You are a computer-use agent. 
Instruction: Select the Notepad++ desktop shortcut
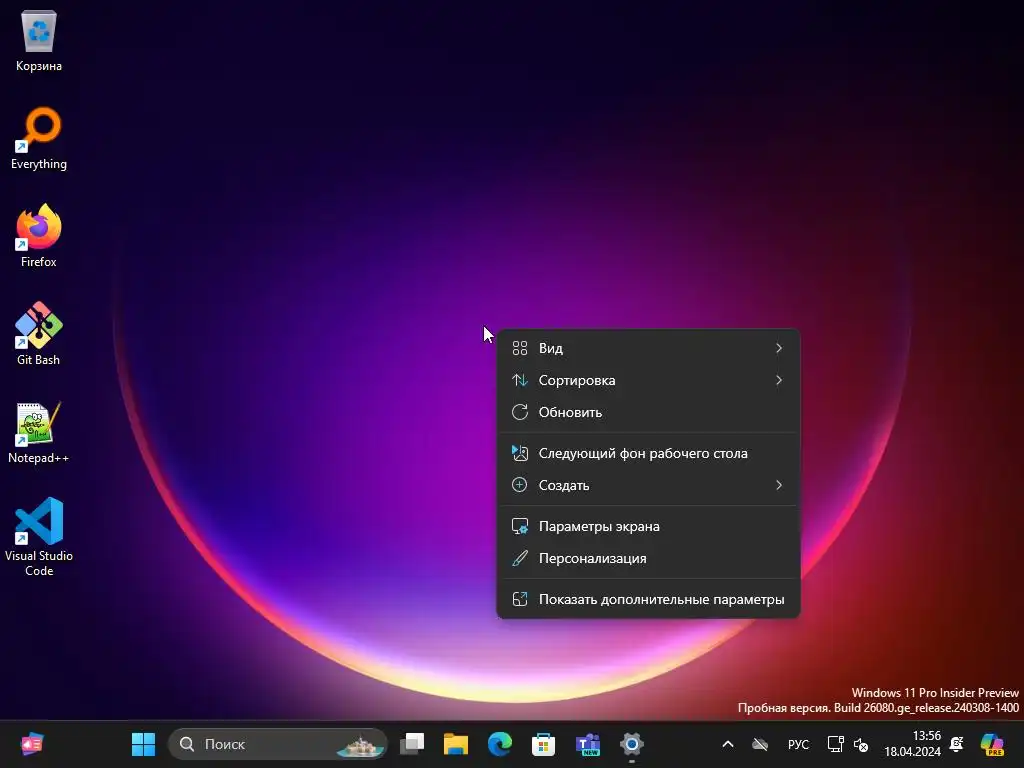pos(39,432)
